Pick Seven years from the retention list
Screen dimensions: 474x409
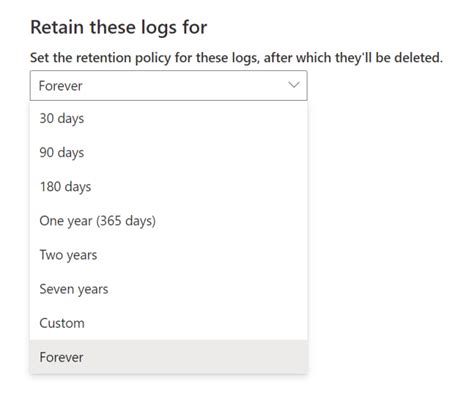pos(169,289)
